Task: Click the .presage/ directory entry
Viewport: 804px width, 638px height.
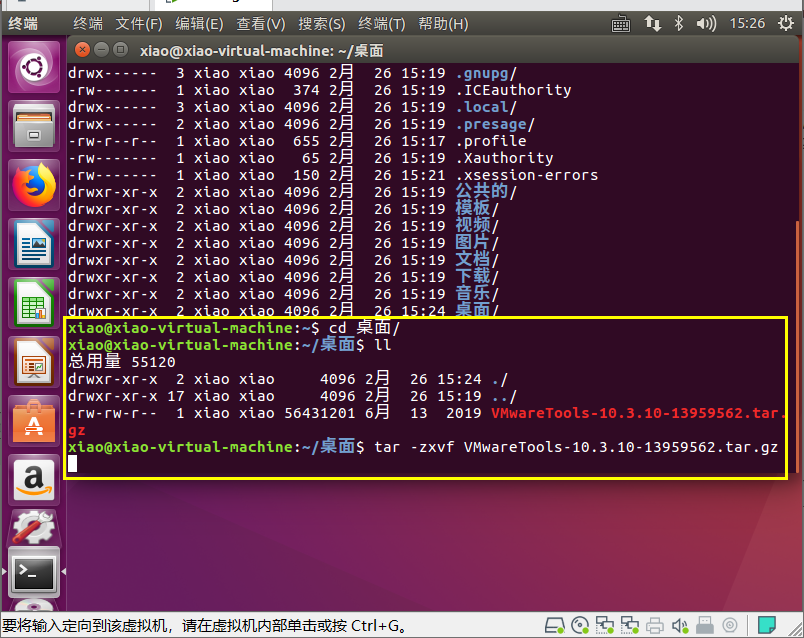Action: 495,124
